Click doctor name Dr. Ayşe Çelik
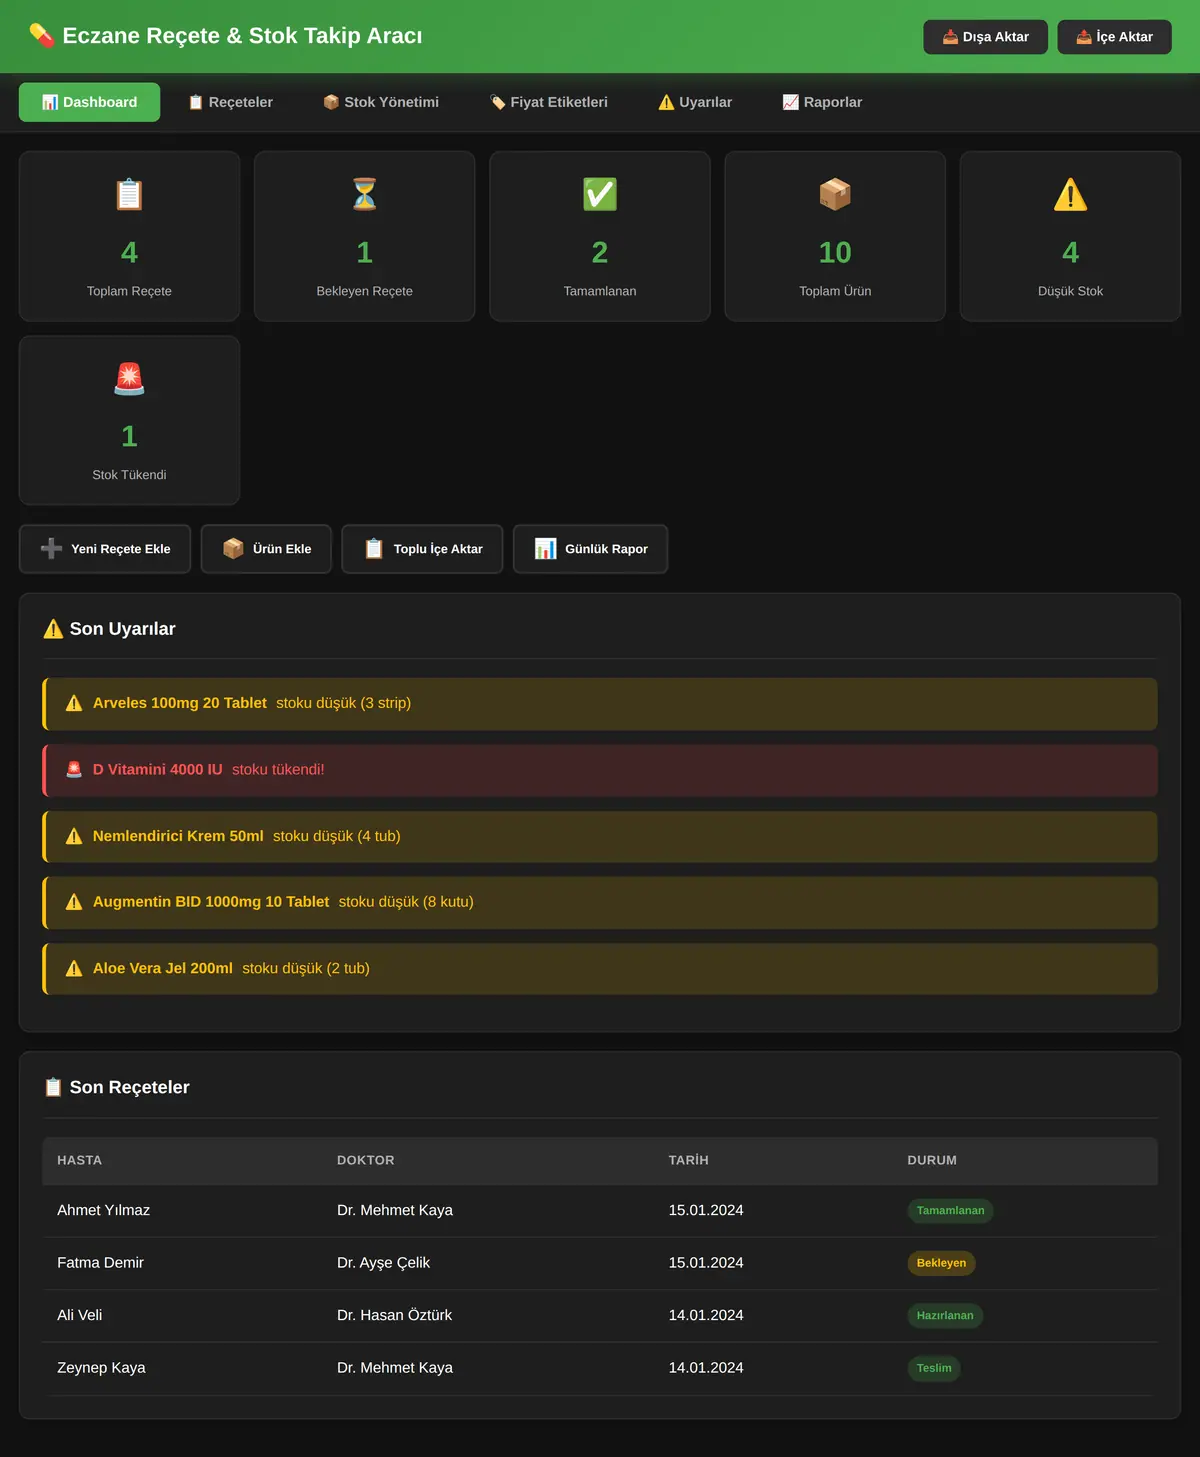Image resolution: width=1200 pixels, height=1457 pixels. tap(383, 1263)
